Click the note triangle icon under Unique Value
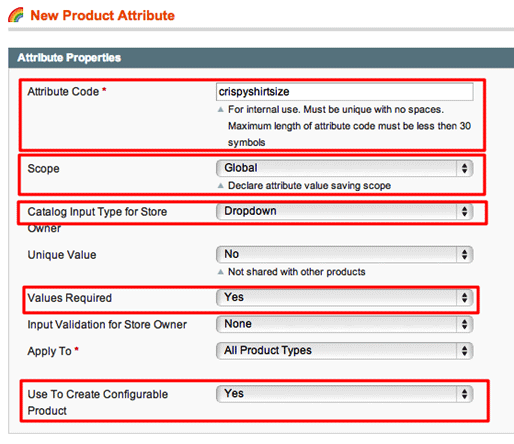The image size is (514, 444). pos(220,272)
